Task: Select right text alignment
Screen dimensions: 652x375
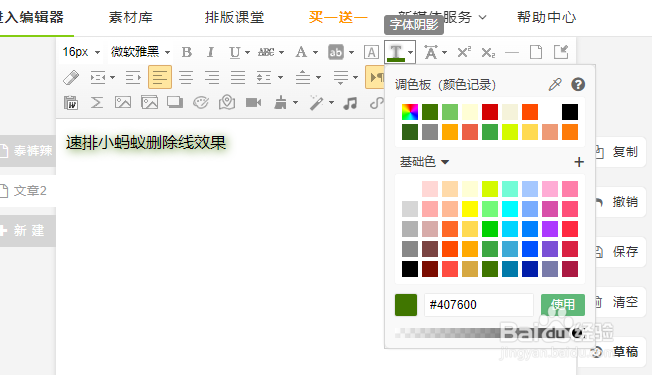Action: coord(212,77)
